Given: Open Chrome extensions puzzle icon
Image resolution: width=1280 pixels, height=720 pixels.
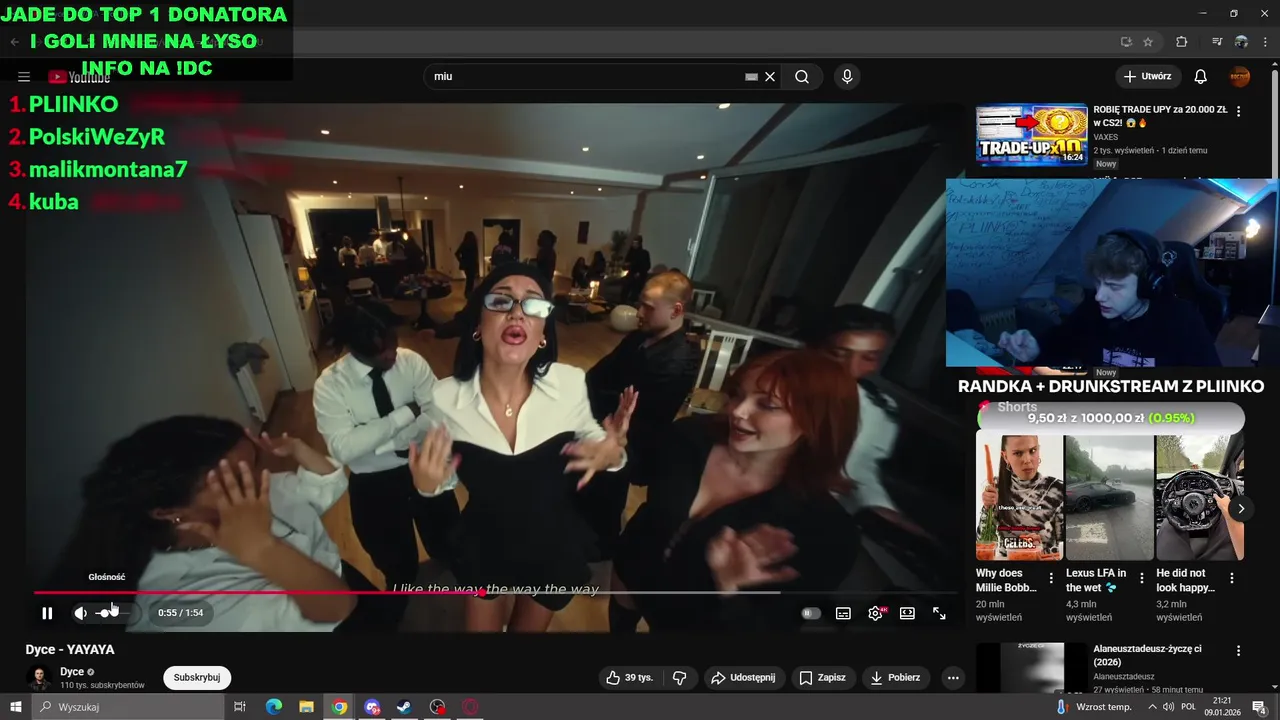Looking at the screenshot, I should 1181,42.
